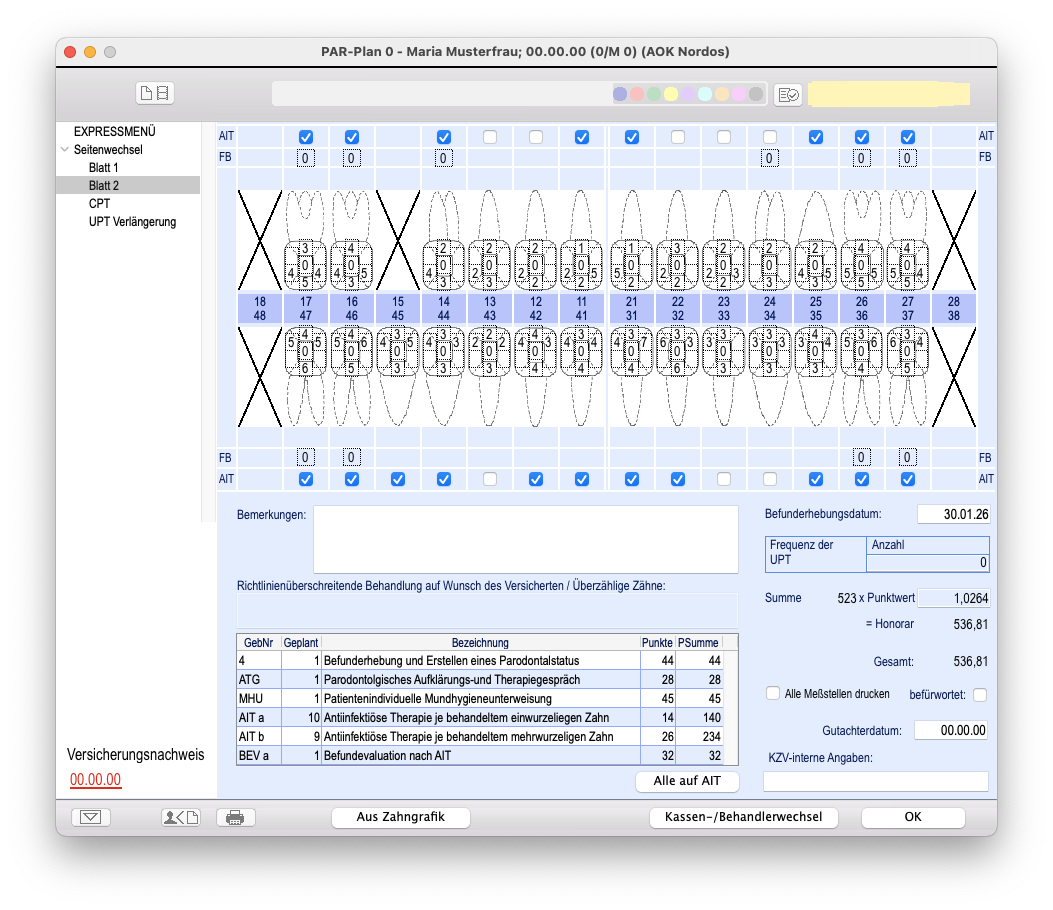This screenshot has width=1053, height=910.
Task: Open Blatt 1 in the sidebar
Action: (103, 168)
